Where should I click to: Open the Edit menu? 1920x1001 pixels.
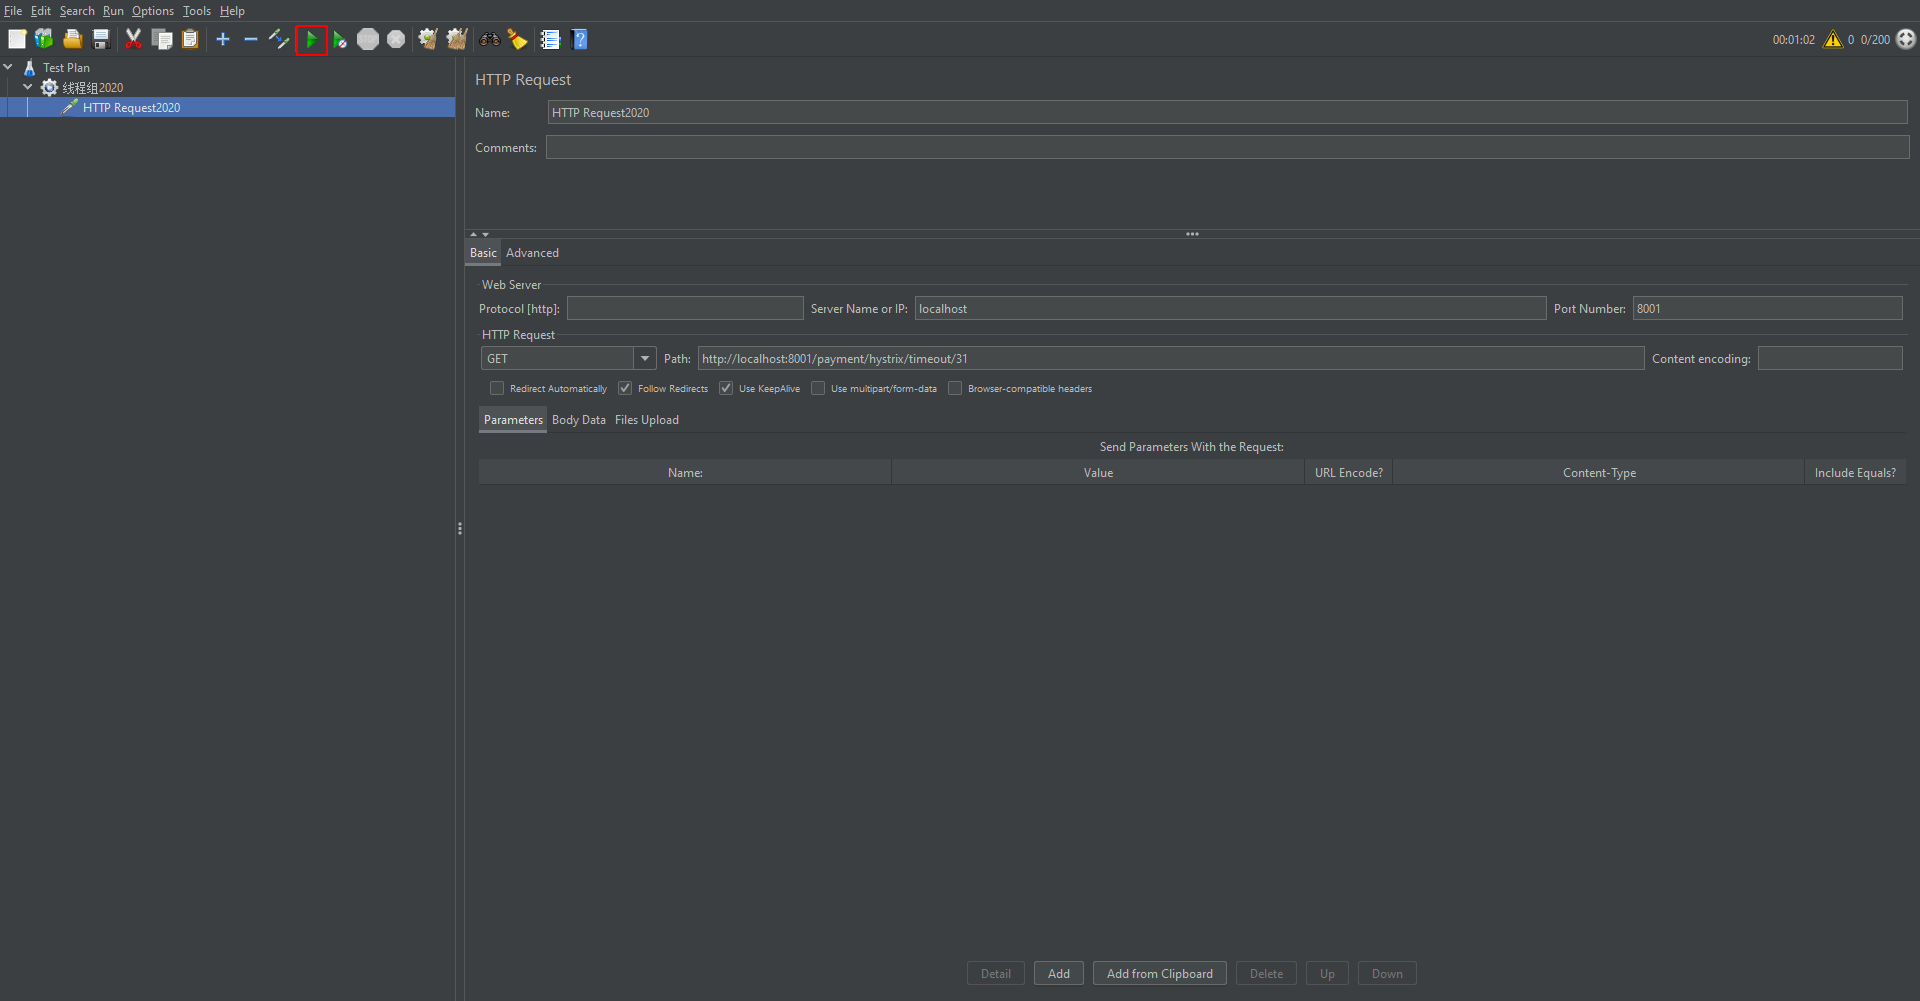(40, 11)
